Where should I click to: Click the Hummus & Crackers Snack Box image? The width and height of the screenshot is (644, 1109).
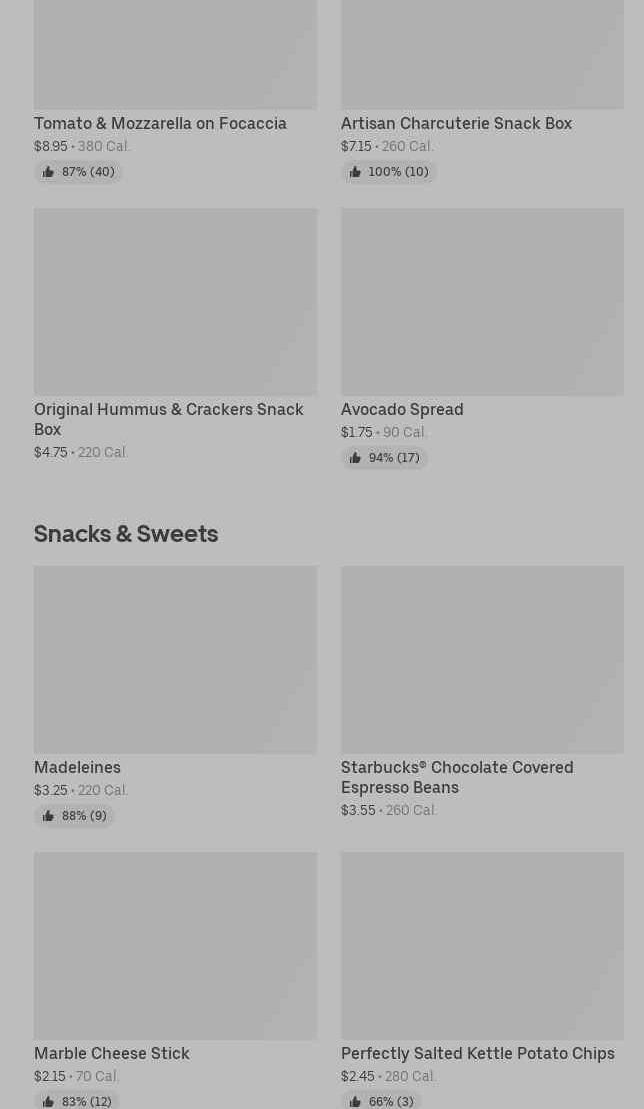pyautogui.click(x=175, y=301)
